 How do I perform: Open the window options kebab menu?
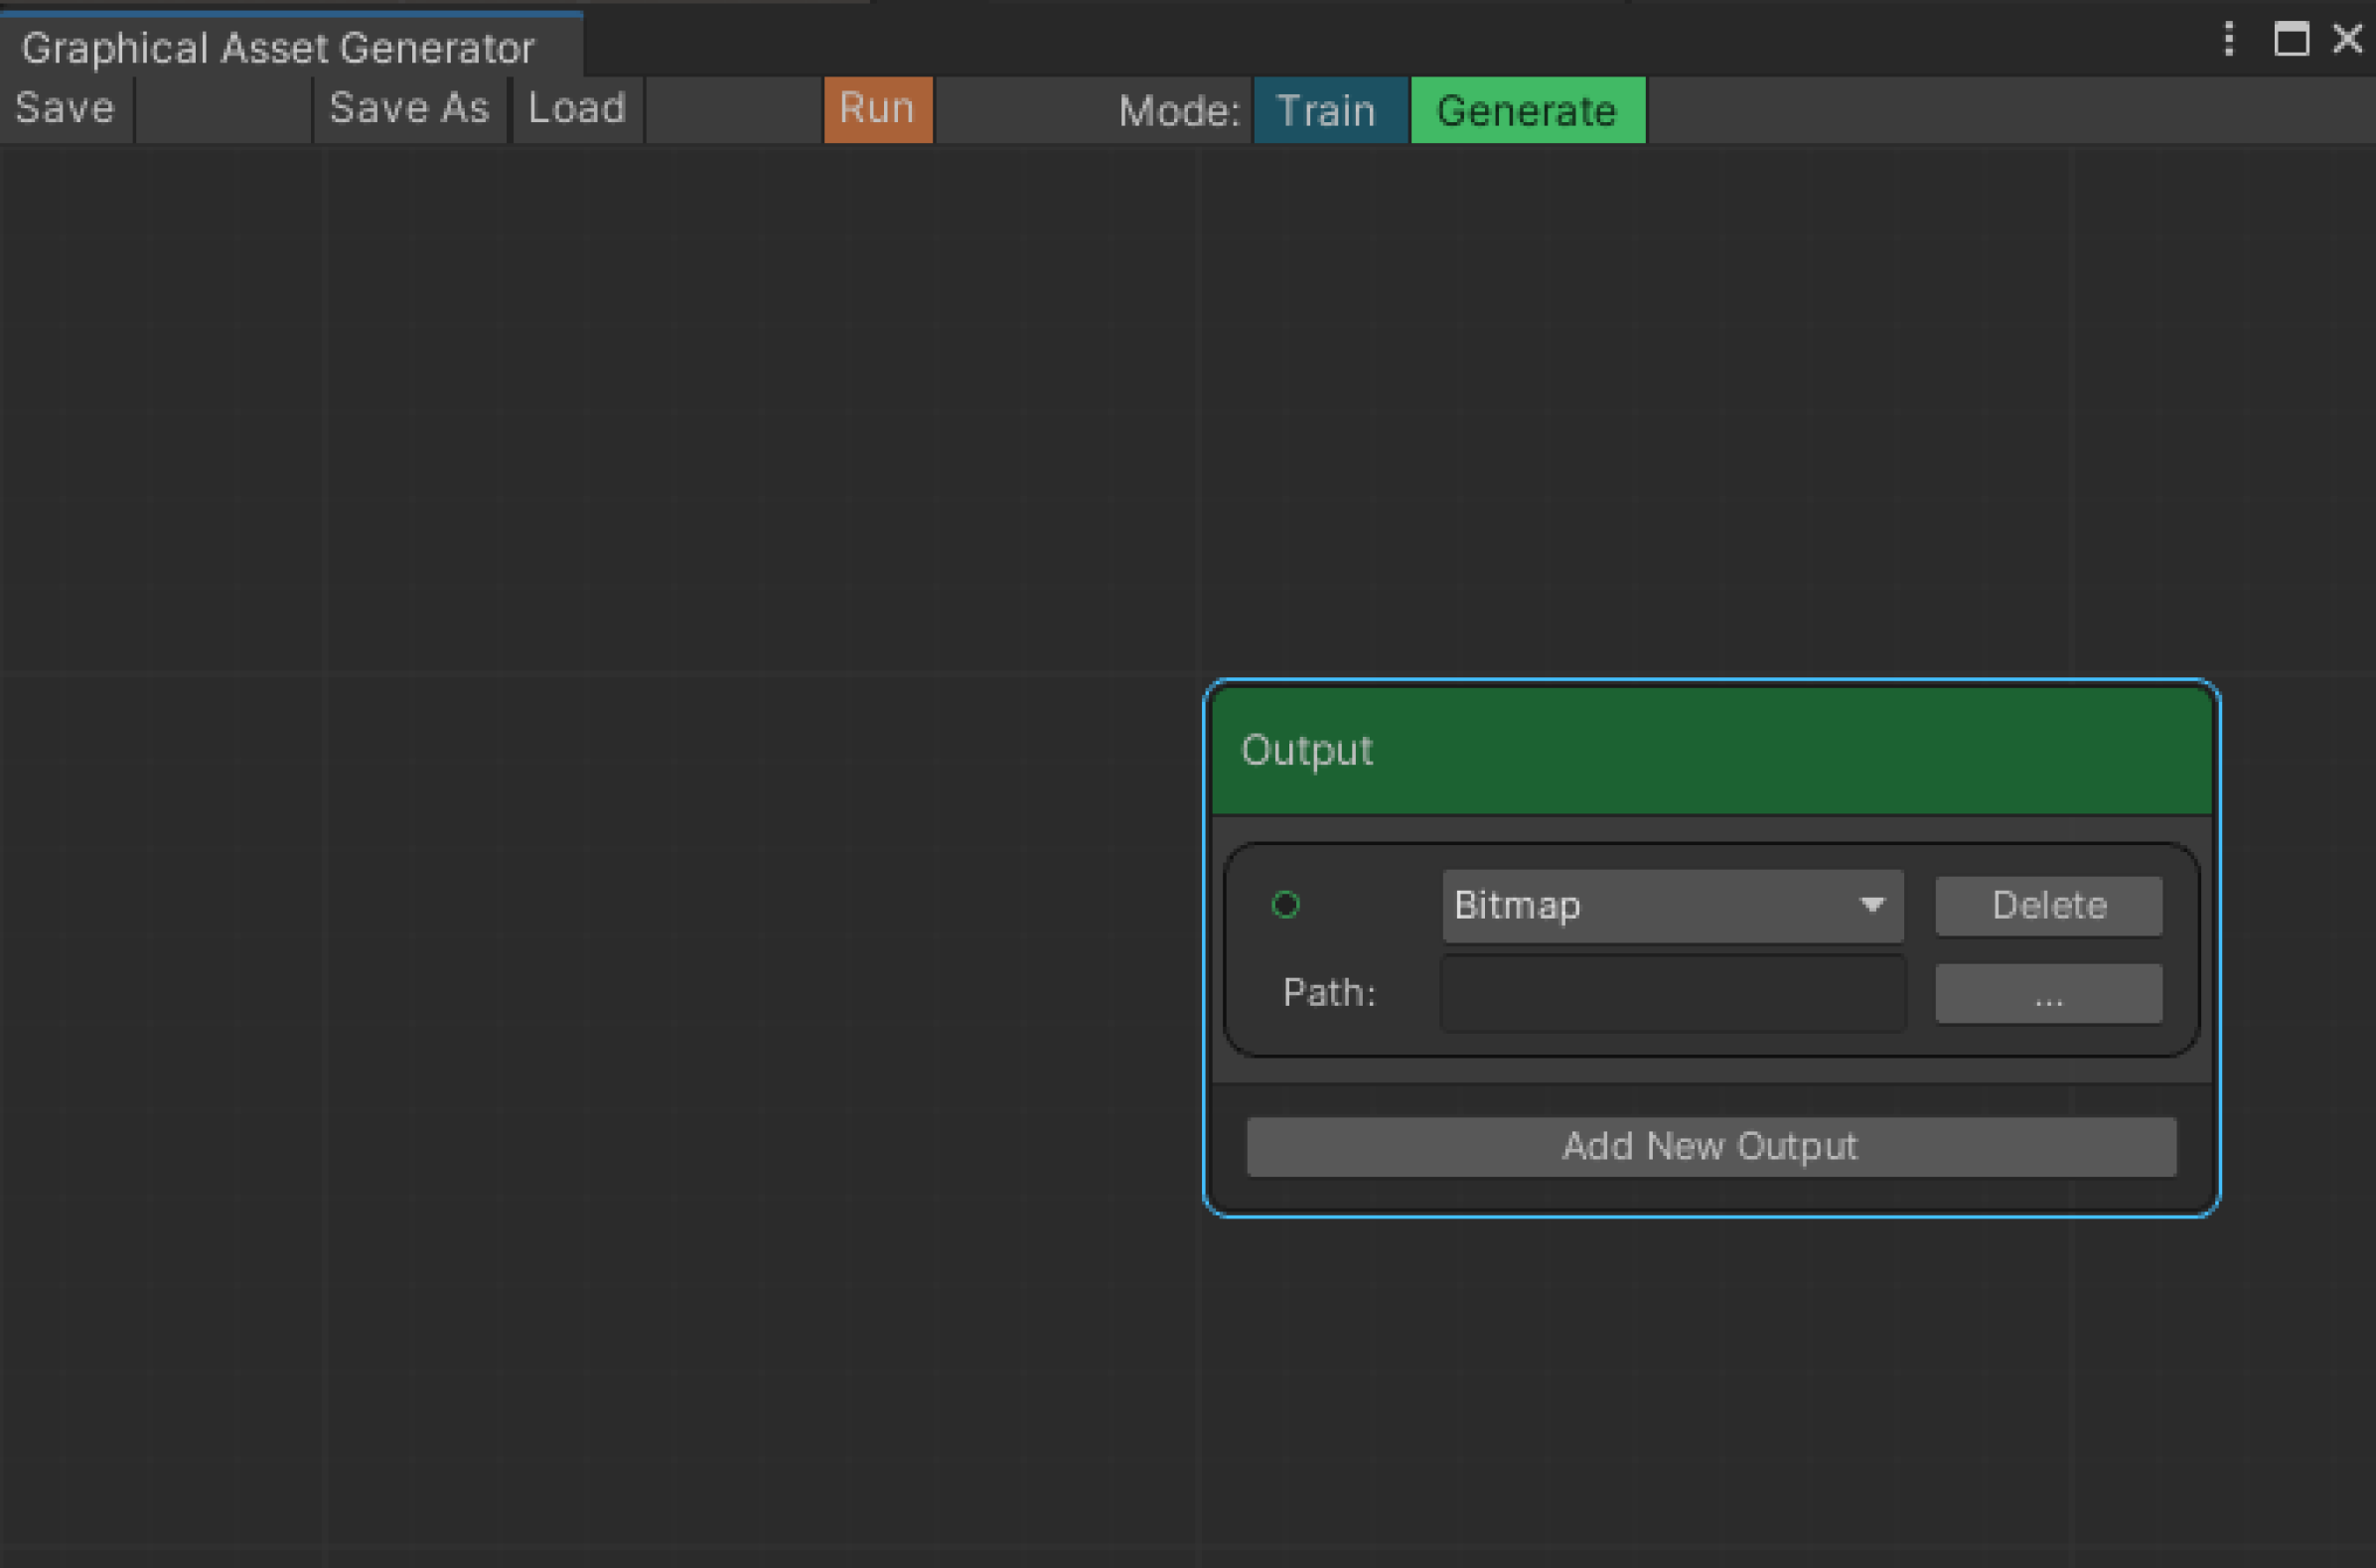[2228, 40]
